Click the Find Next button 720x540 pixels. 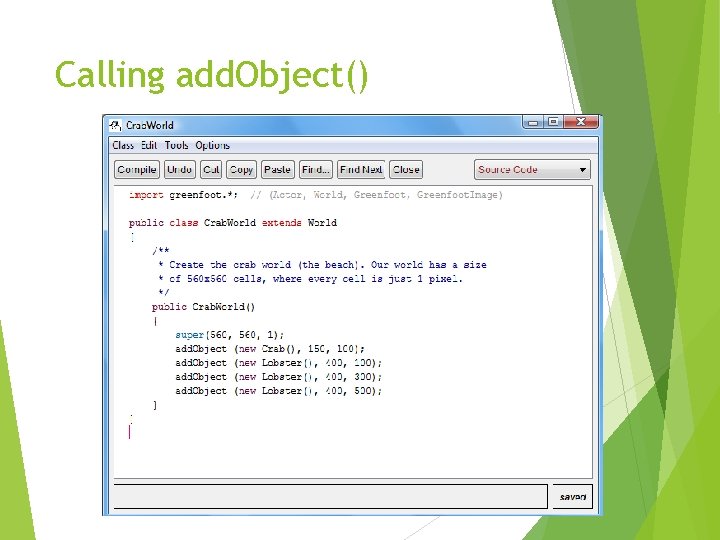click(x=361, y=169)
